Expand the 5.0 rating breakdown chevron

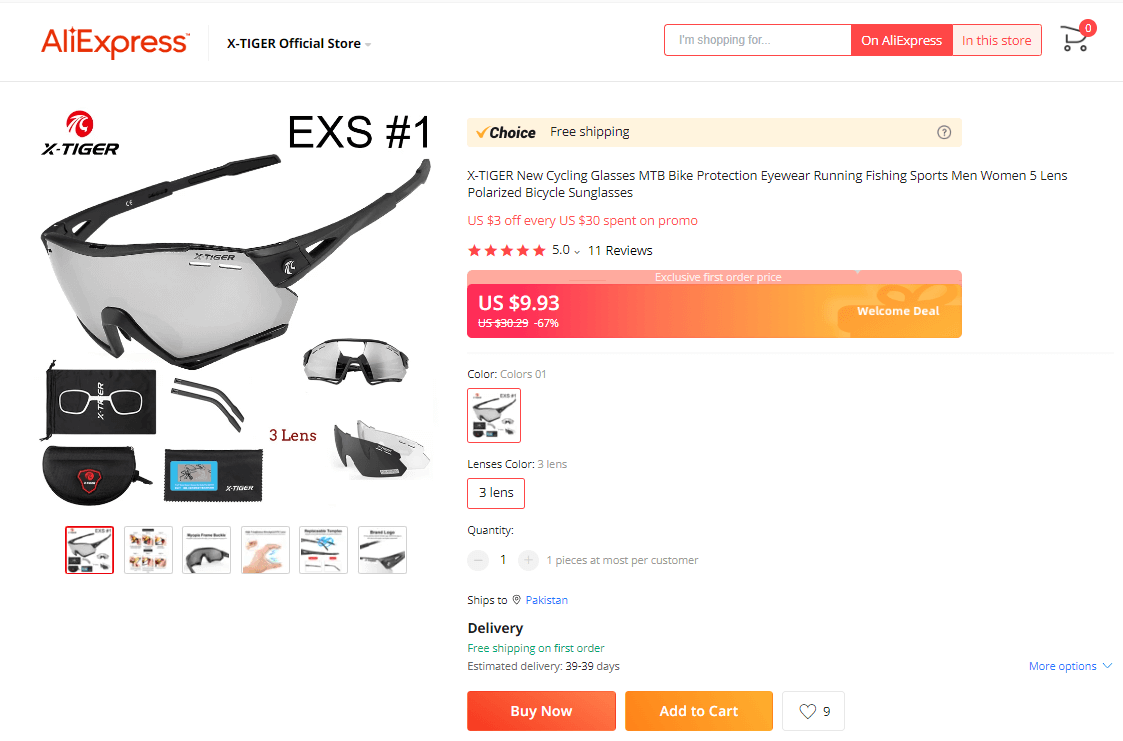(x=577, y=252)
